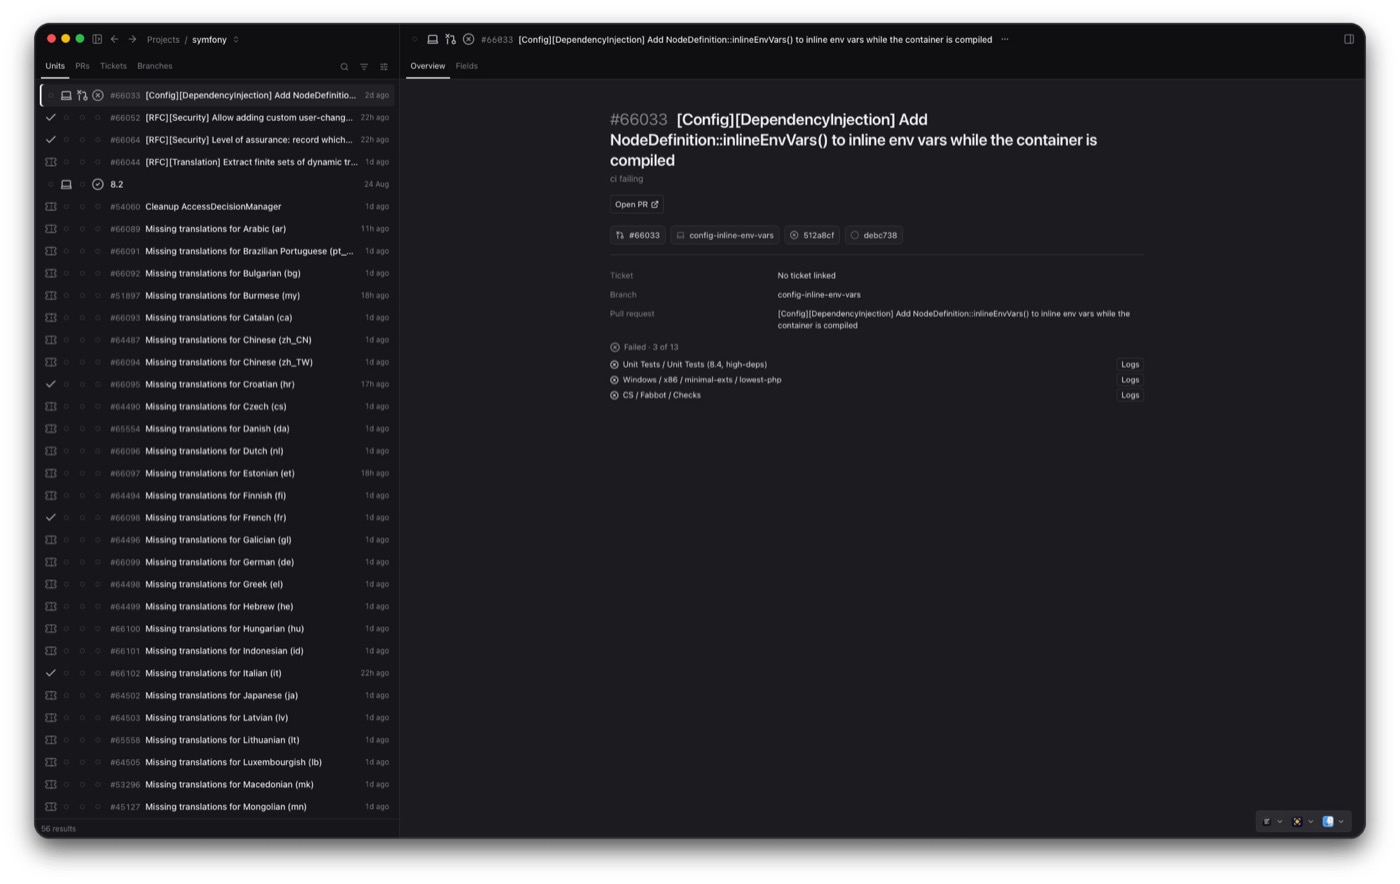Click the 56 results status text
This screenshot has width=1400, height=884.
[59, 829]
